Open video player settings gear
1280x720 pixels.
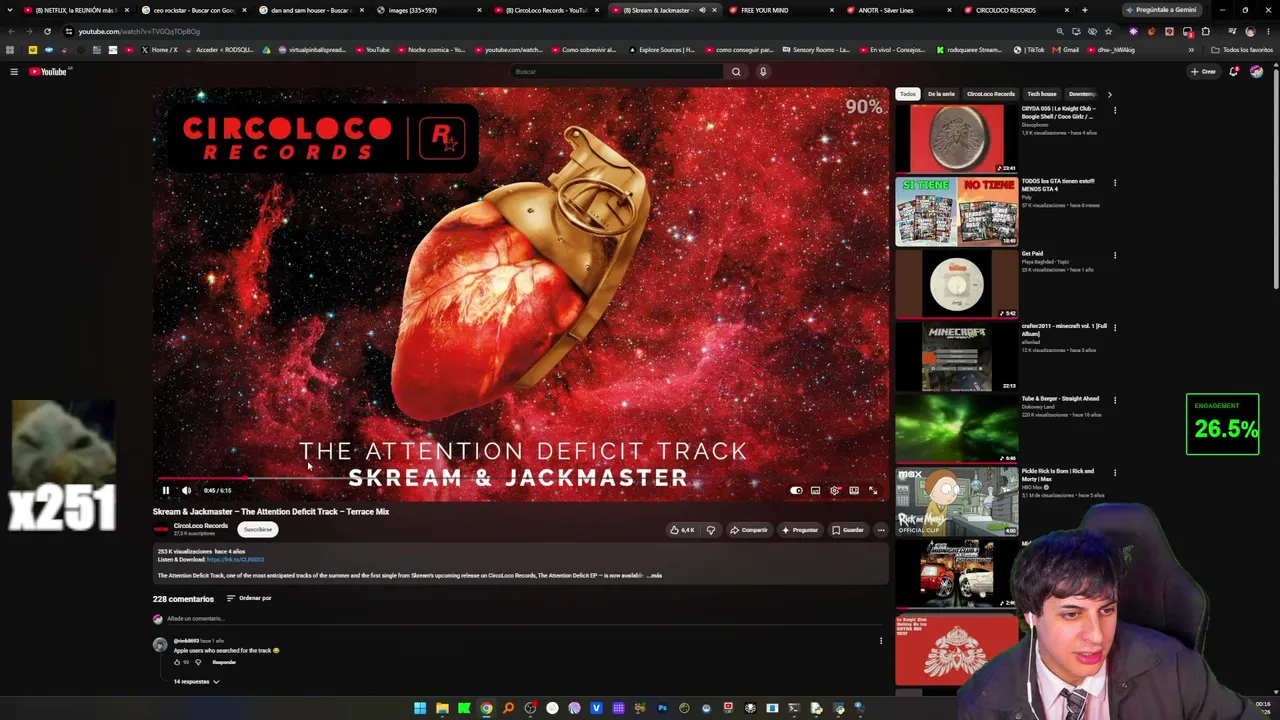coord(835,490)
